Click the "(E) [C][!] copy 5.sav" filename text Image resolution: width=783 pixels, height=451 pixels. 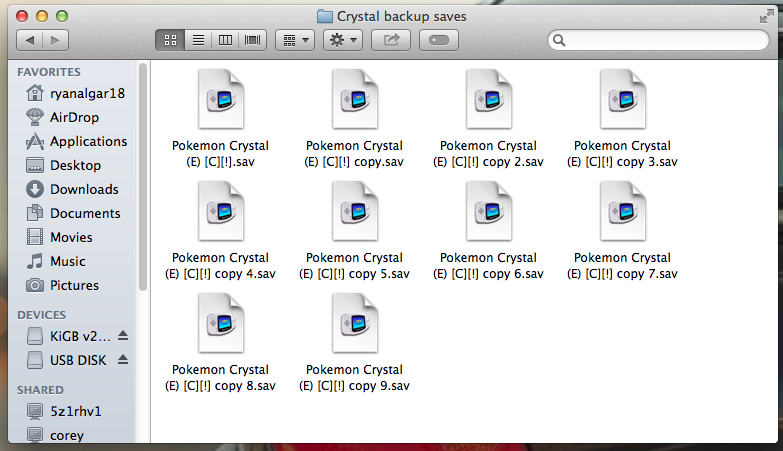(354, 274)
